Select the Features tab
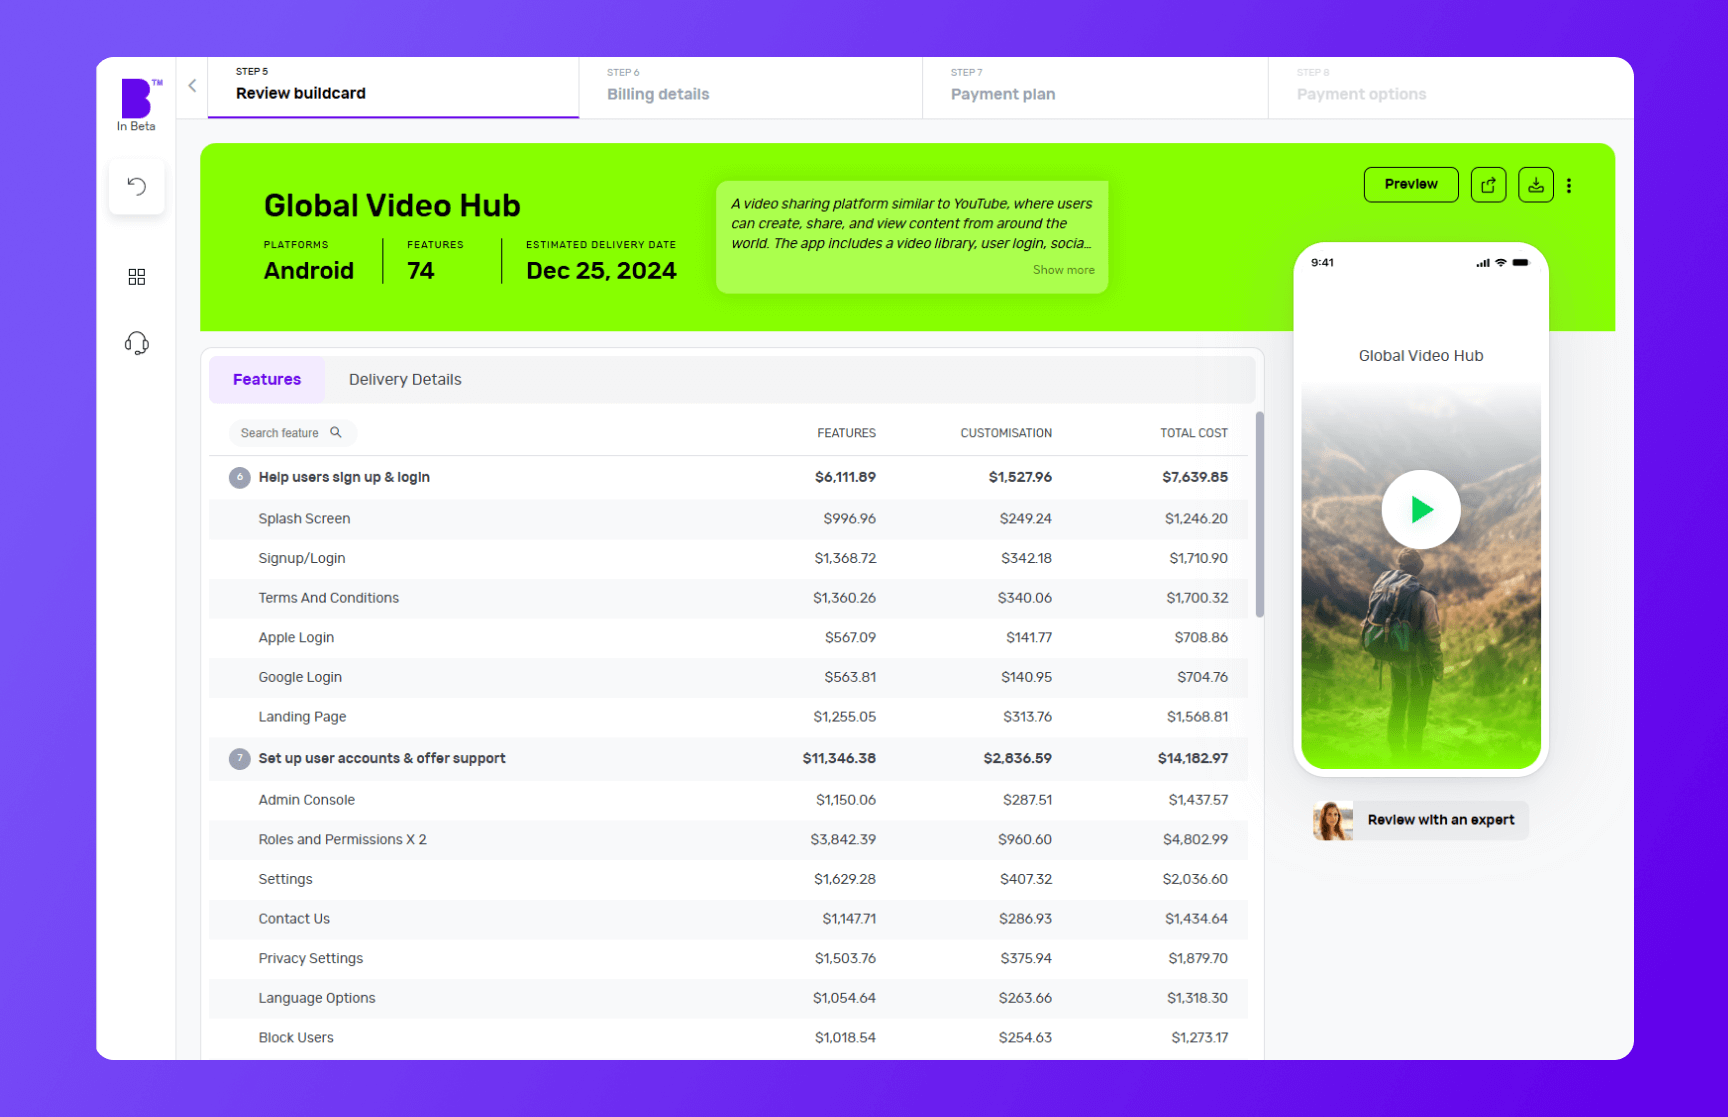The image size is (1728, 1117). (x=267, y=380)
